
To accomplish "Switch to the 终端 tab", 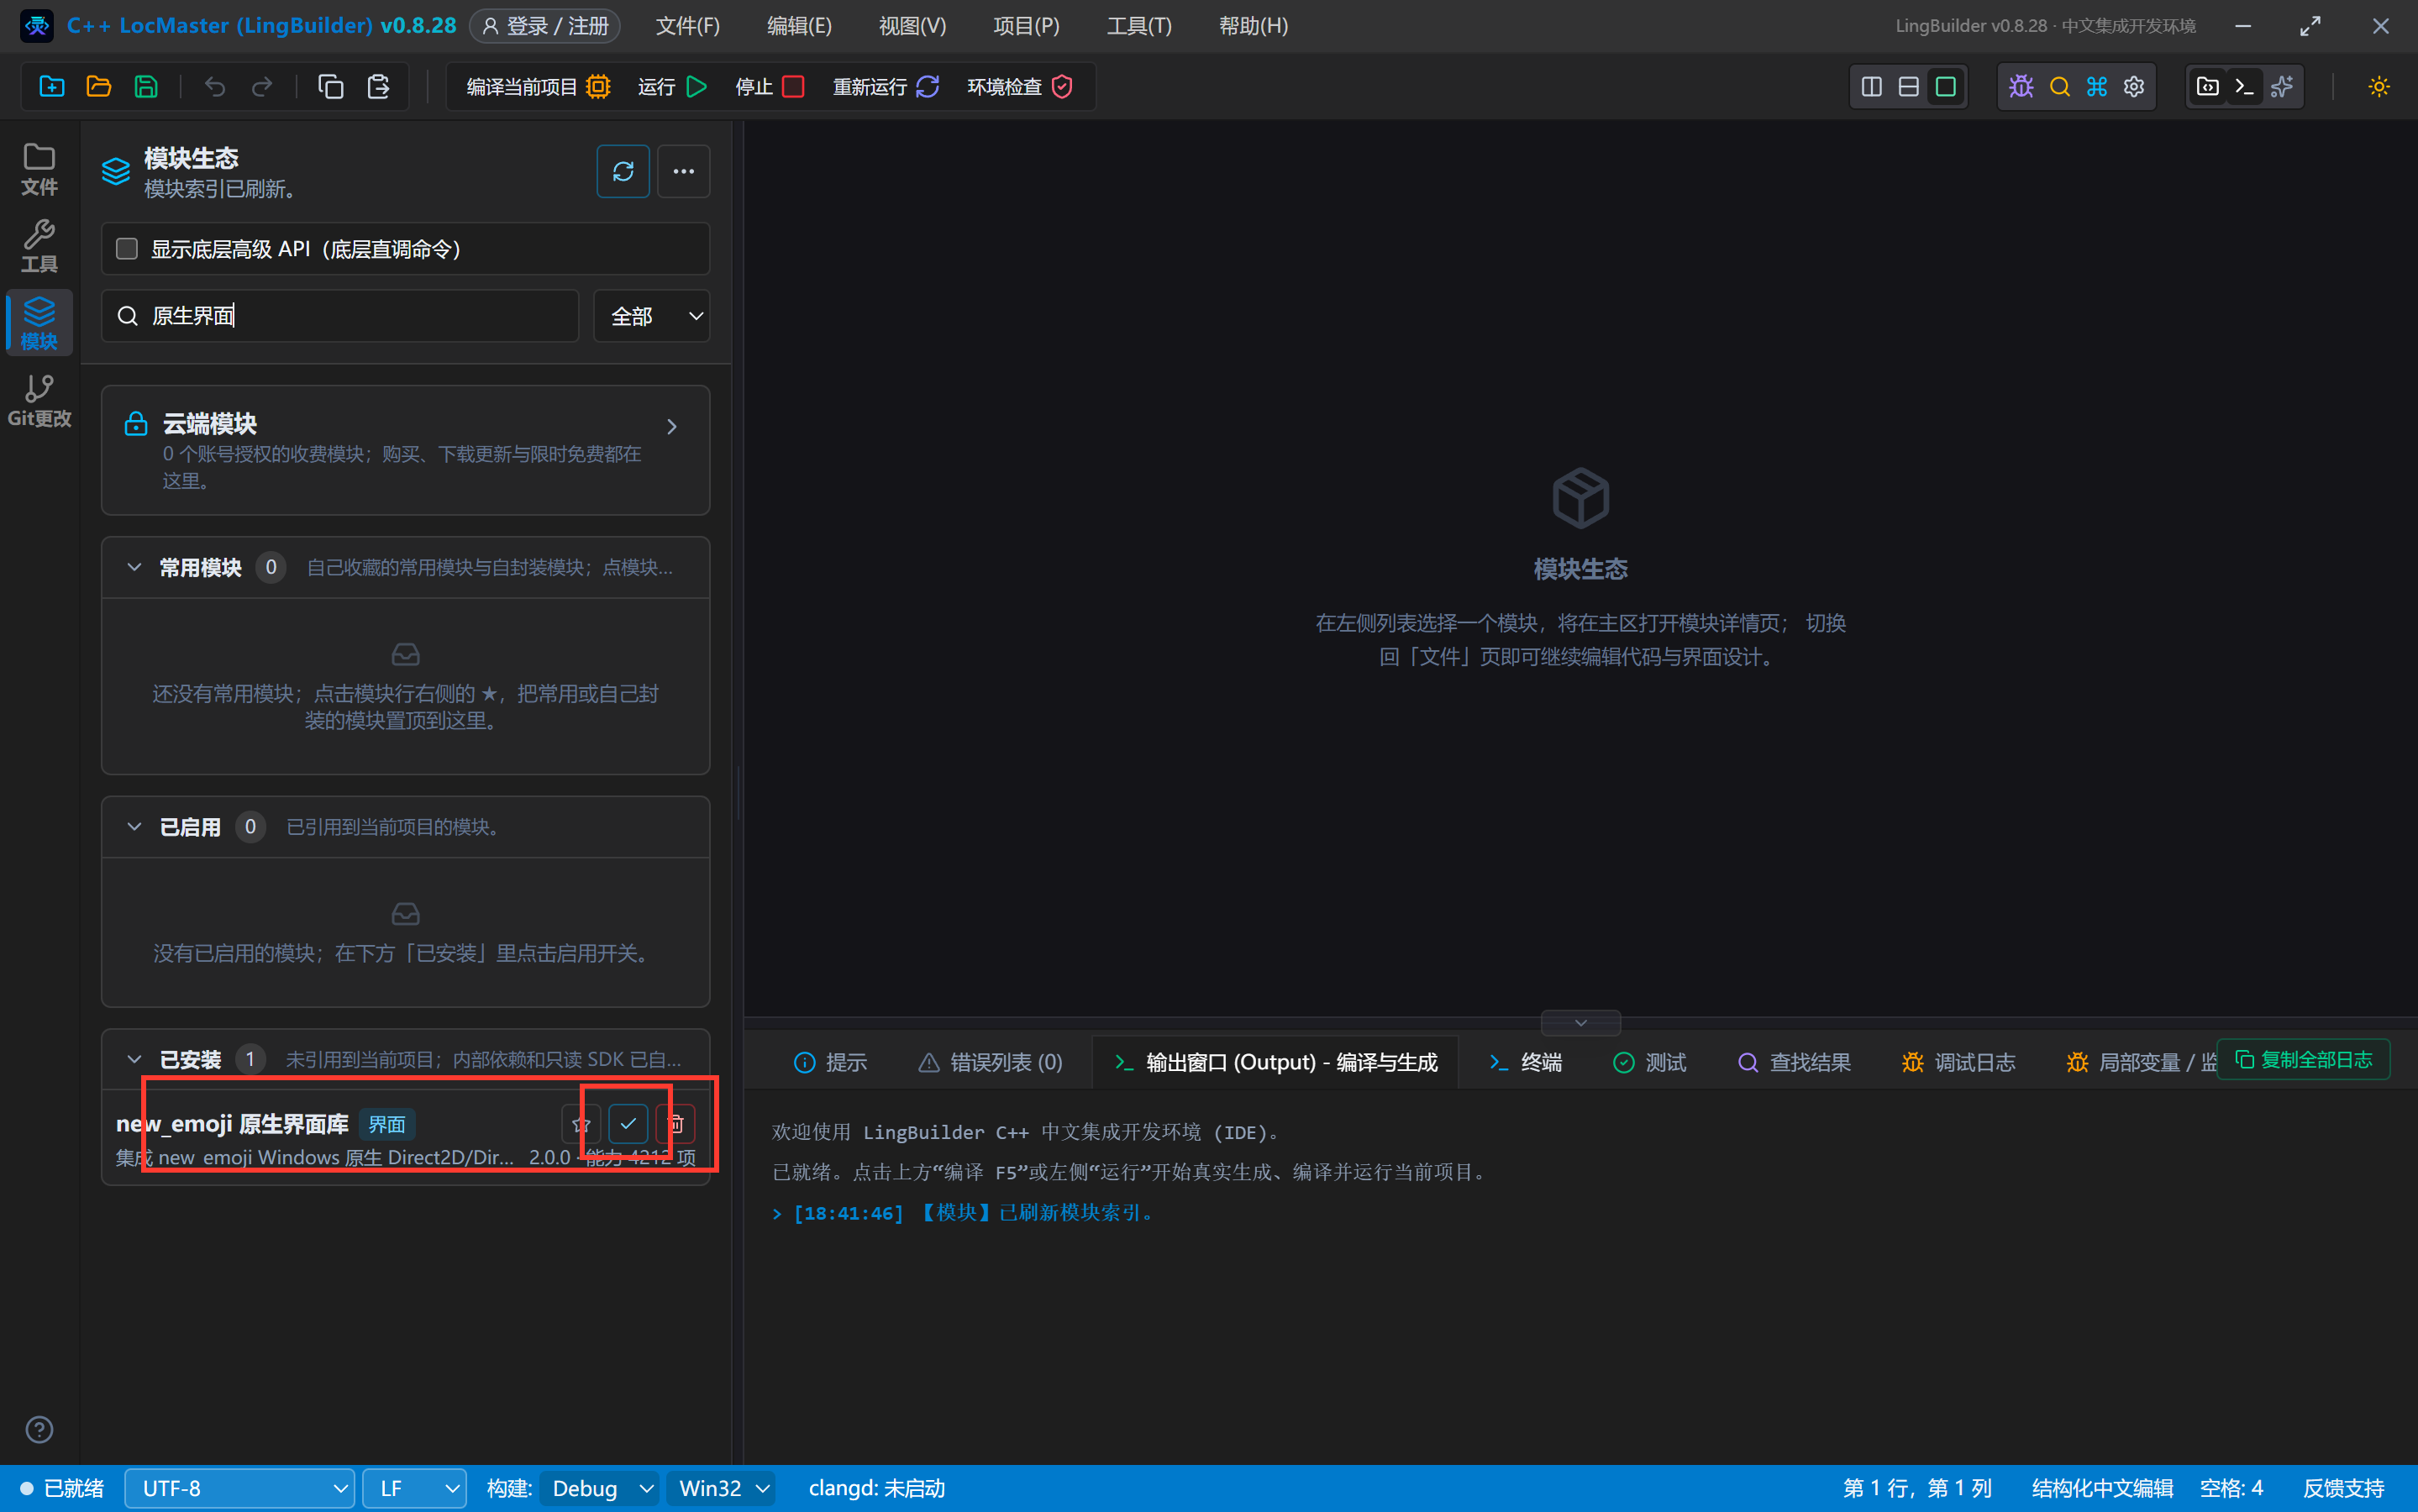I will (1524, 1062).
